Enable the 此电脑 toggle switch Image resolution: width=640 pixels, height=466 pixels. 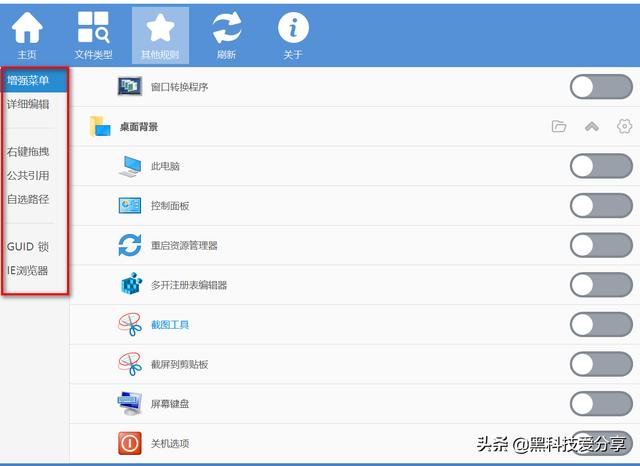(601, 166)
